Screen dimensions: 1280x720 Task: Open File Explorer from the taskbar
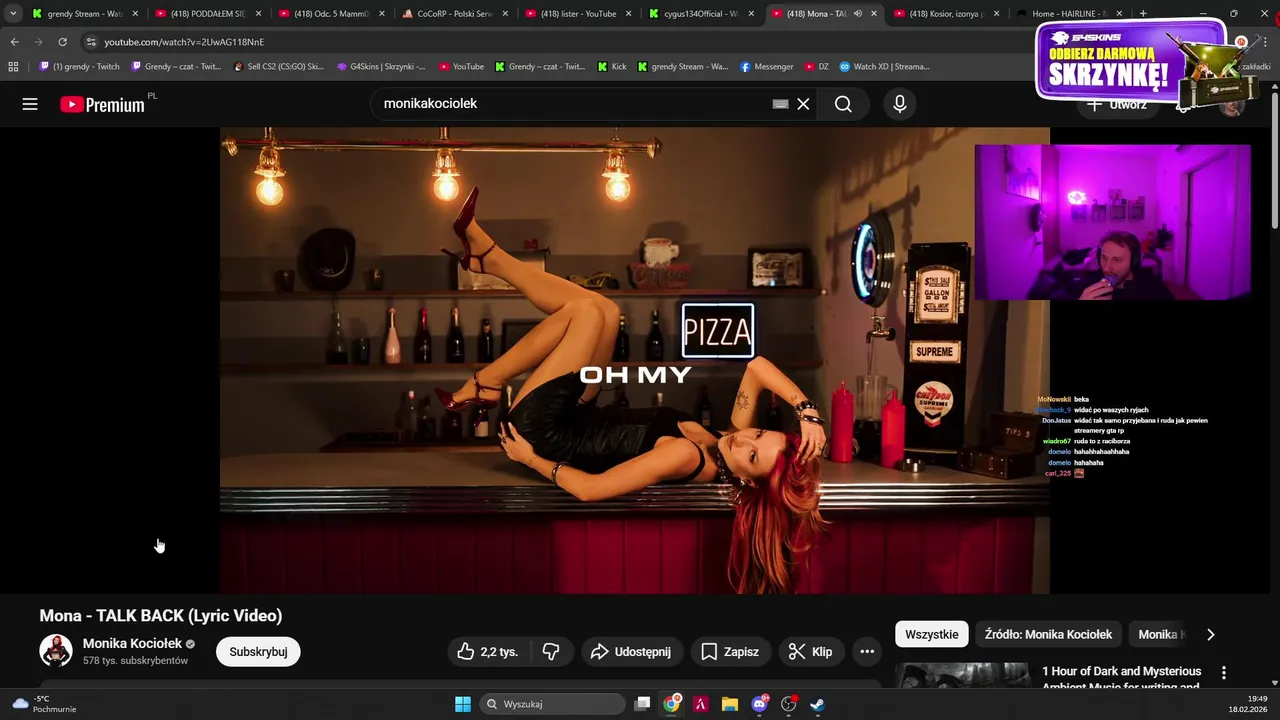(730, 704)
